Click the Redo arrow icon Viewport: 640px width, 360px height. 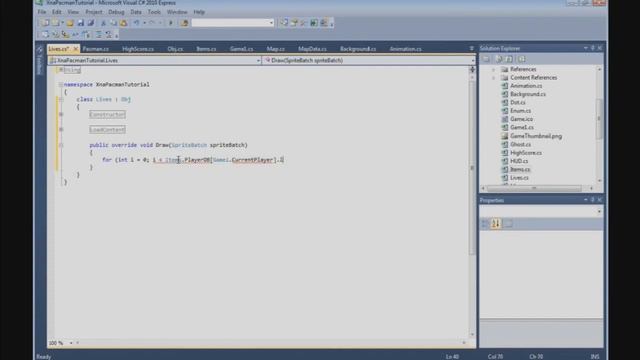click(152, 23)
